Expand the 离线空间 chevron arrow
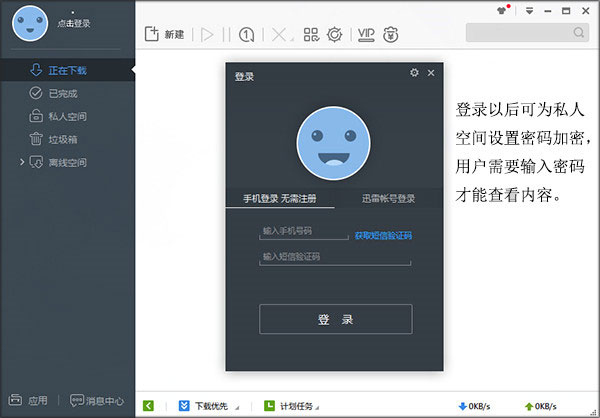 click(x=22, y=162)
